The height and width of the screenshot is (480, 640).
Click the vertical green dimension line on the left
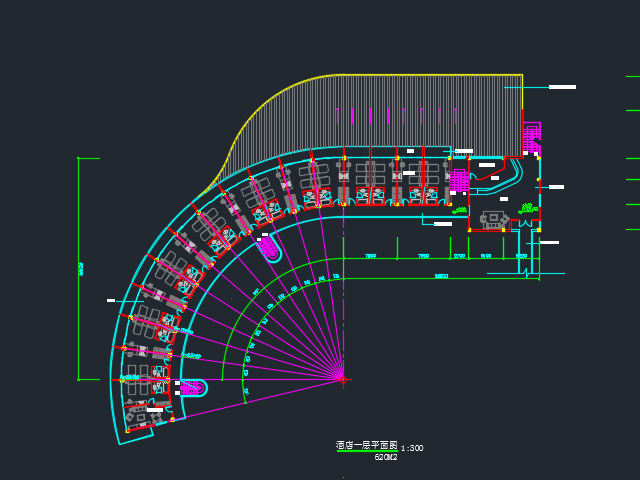[x=79, y=268]
